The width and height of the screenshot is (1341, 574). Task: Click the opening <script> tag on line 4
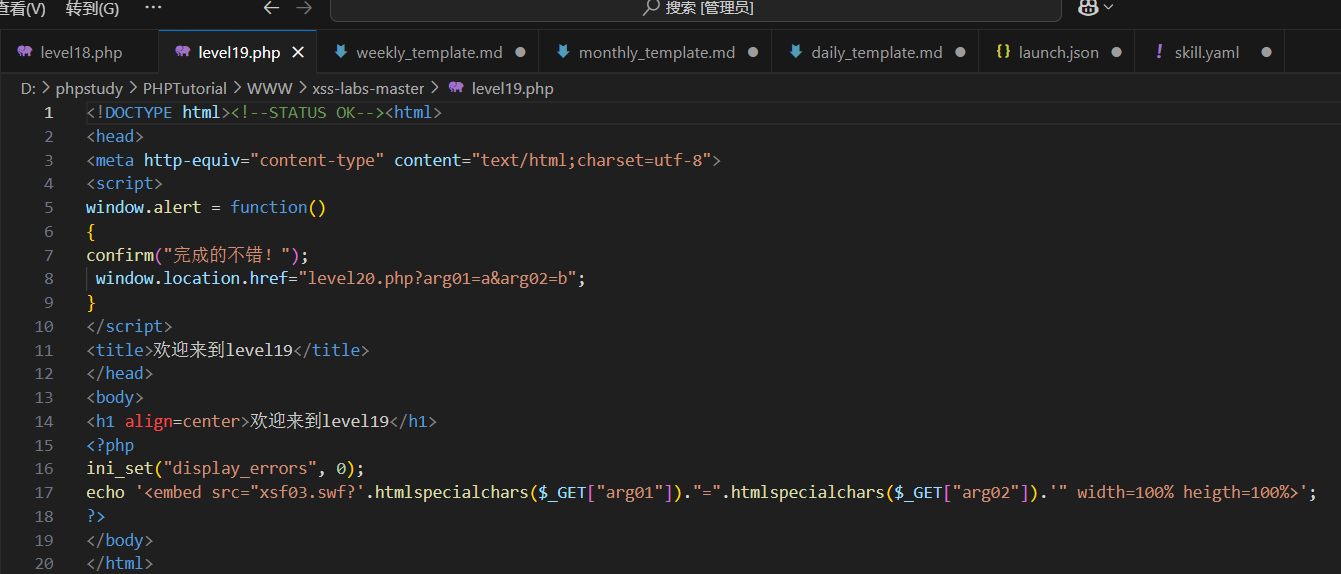coord(124,183)
